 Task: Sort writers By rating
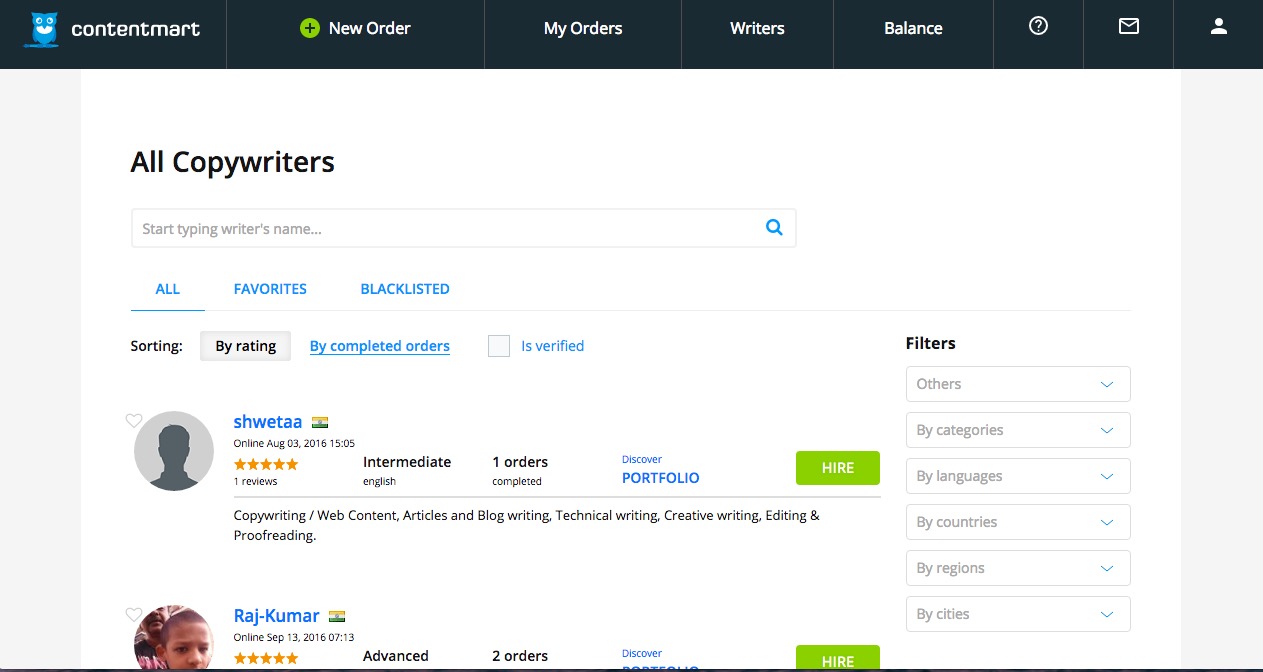click(246, 346)
